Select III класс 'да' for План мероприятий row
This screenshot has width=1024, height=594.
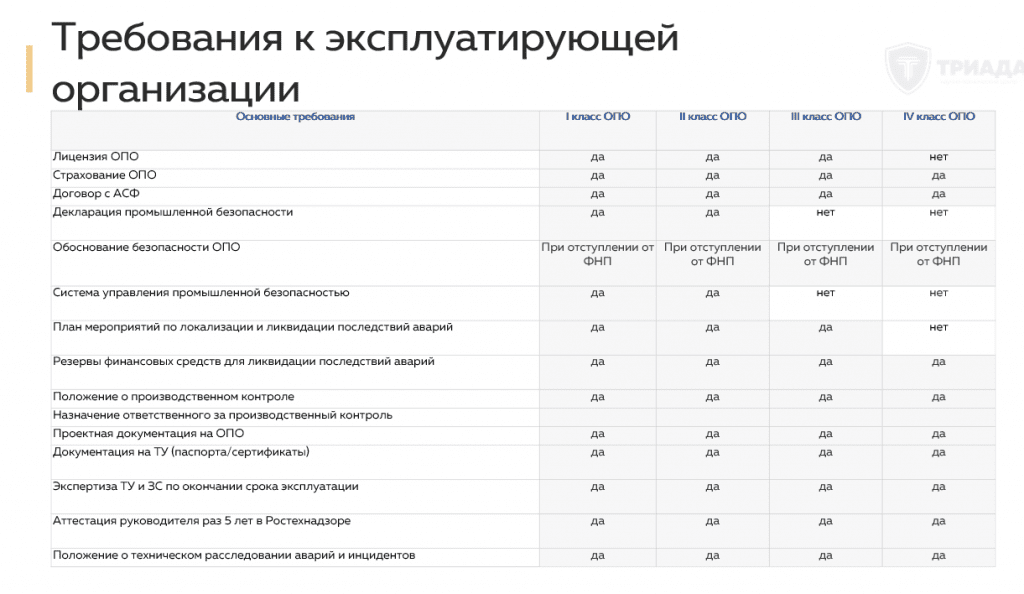825,328
